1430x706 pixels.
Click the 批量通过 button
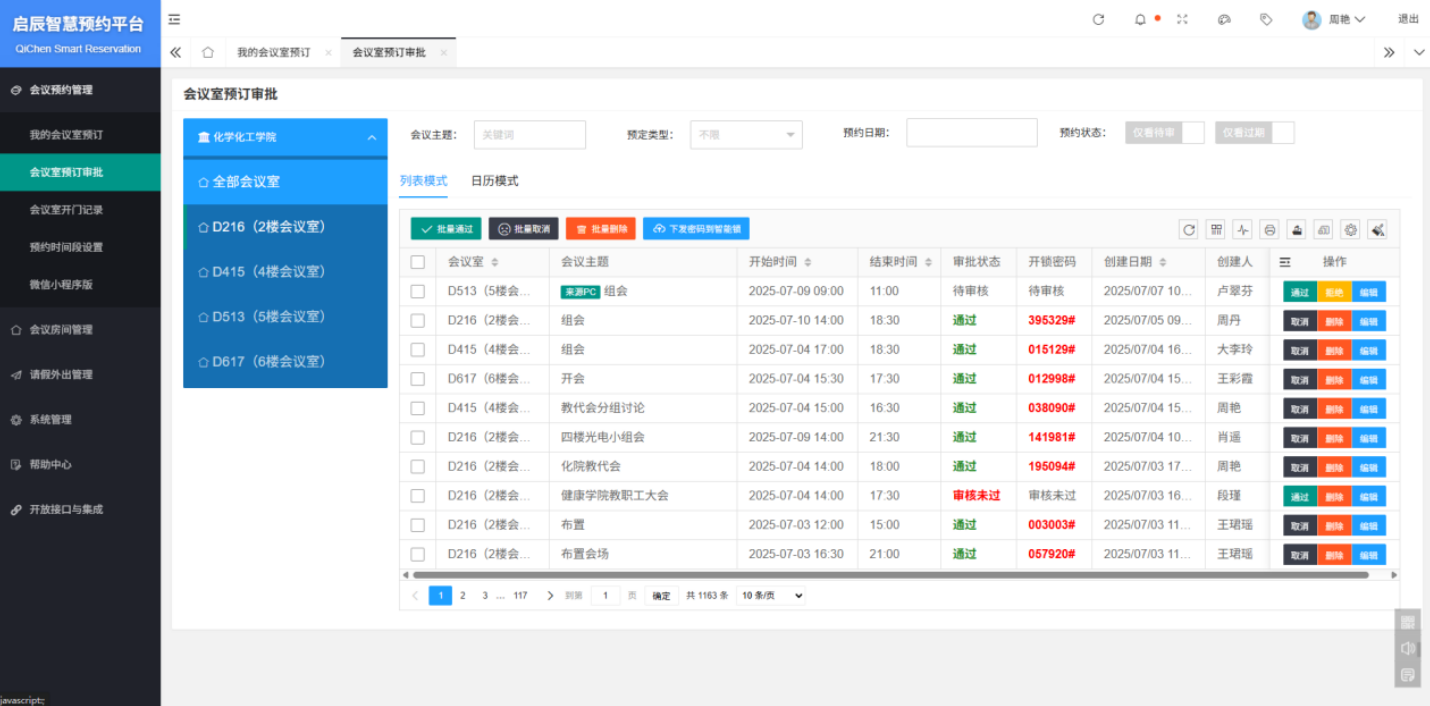click(446, 229)
